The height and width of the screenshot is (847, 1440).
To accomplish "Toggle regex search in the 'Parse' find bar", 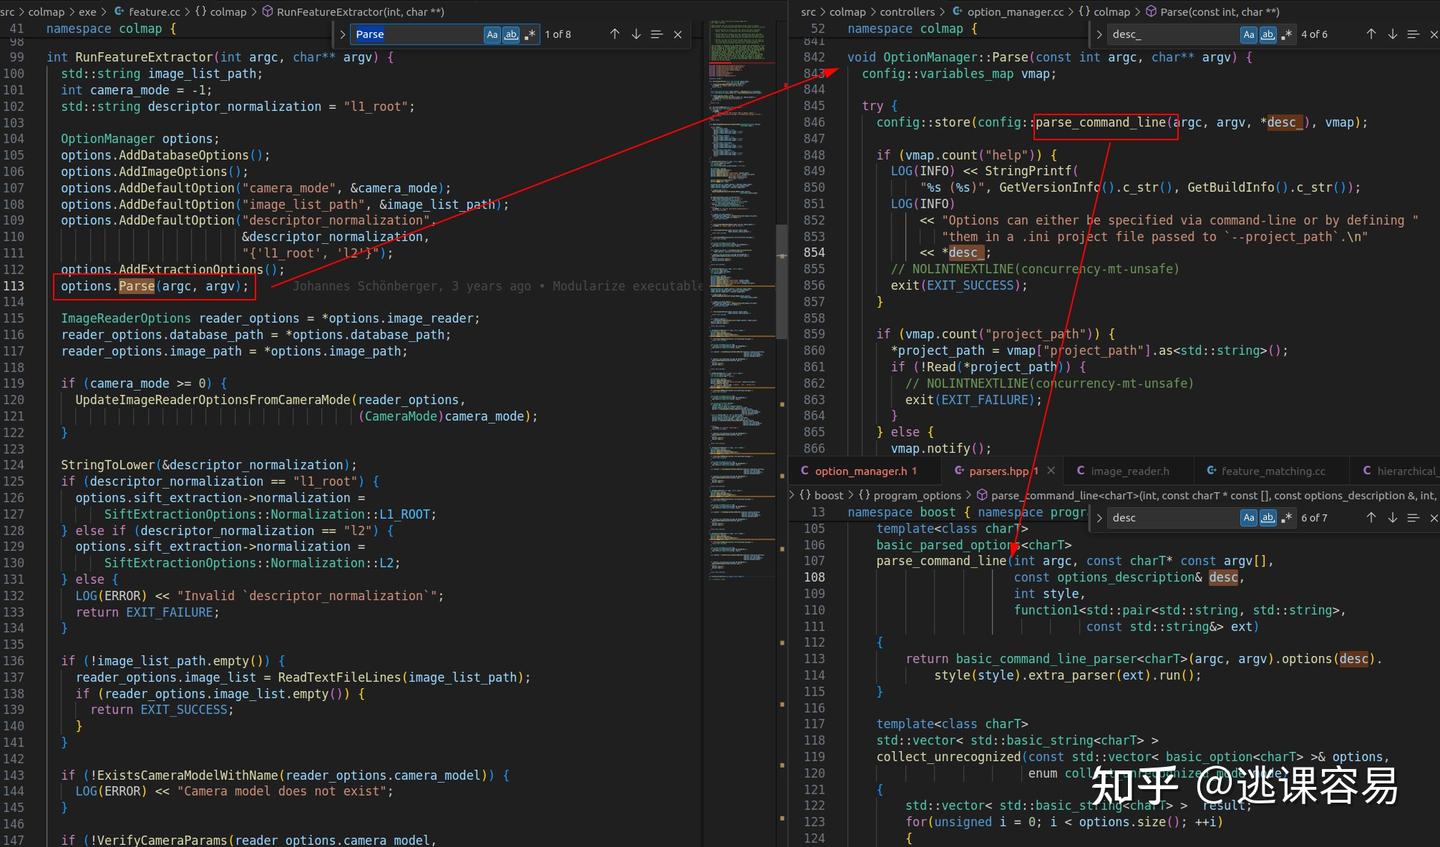I will click(530, 34).
